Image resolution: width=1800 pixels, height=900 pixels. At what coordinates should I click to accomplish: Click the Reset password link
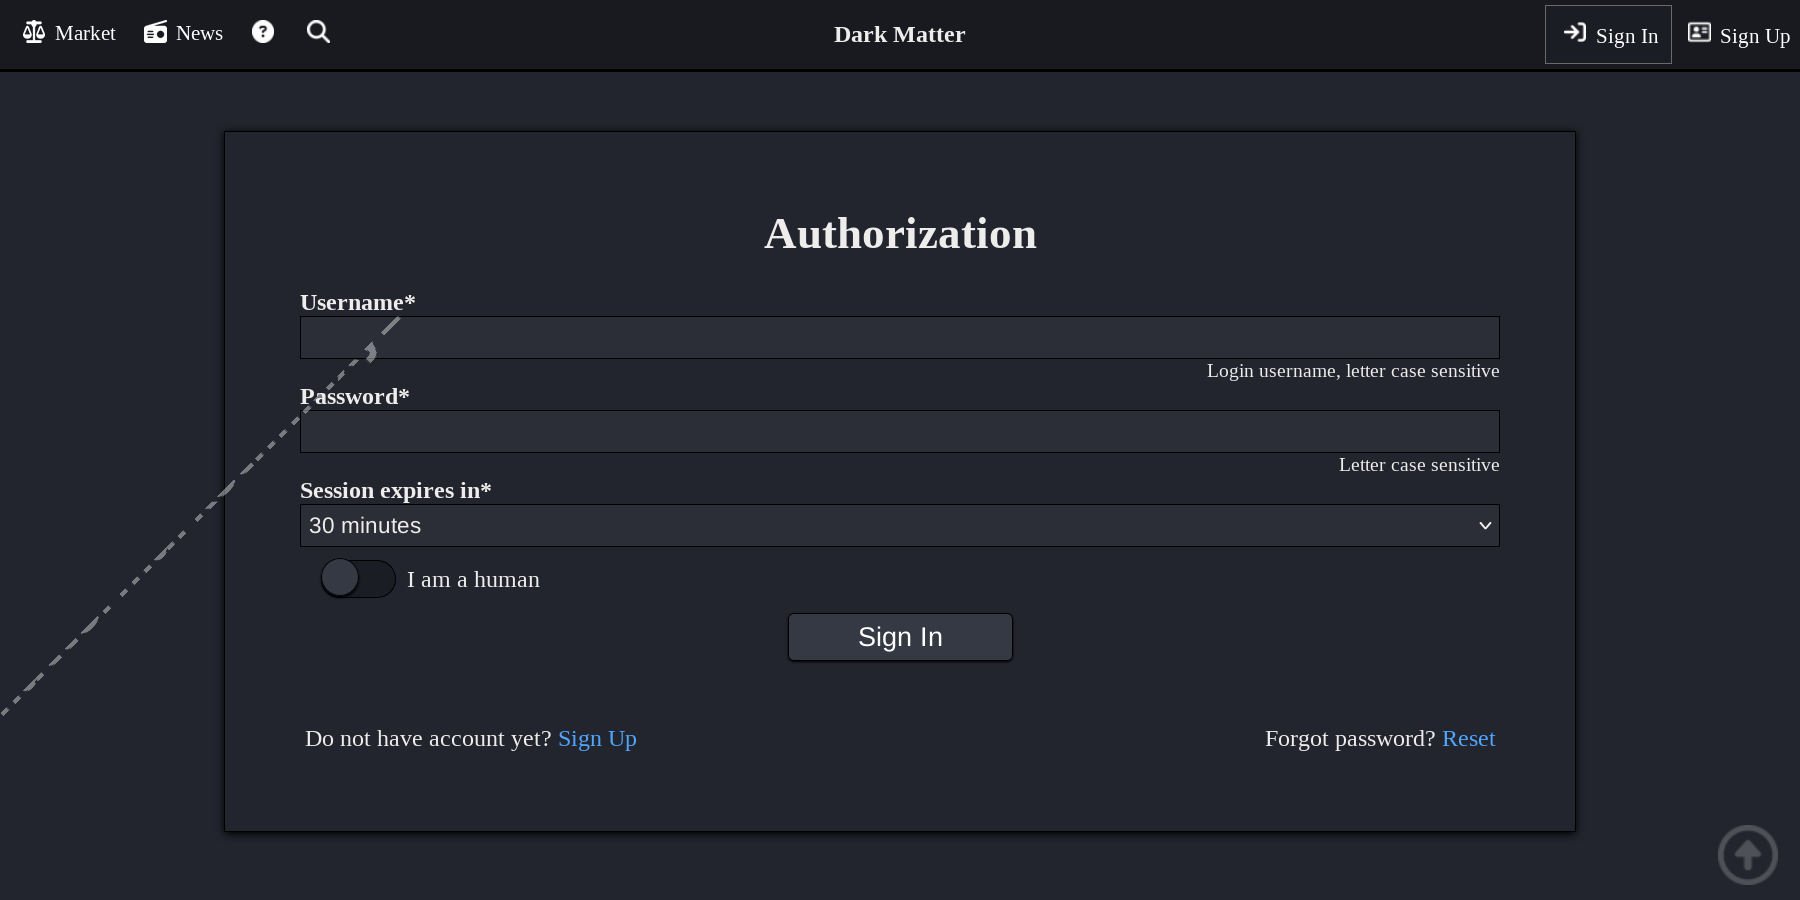(1468, 738)
